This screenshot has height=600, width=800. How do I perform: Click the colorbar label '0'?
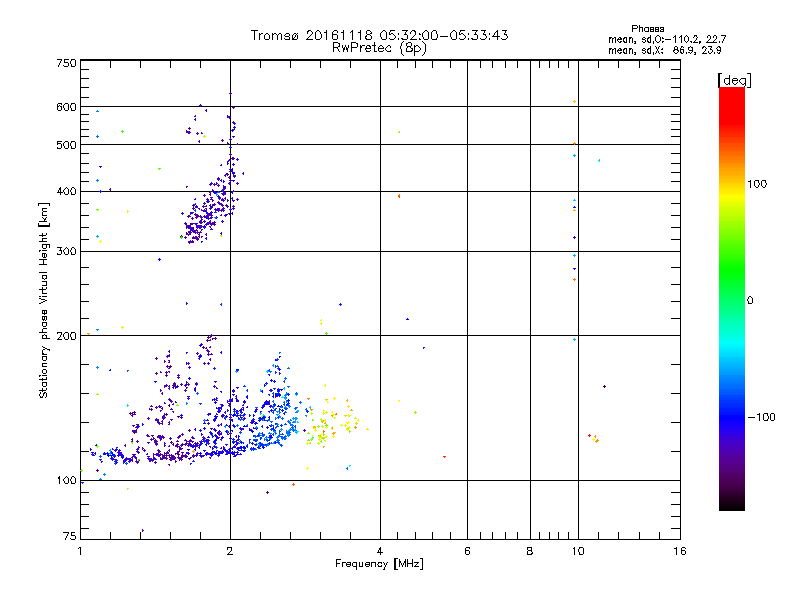749,300
